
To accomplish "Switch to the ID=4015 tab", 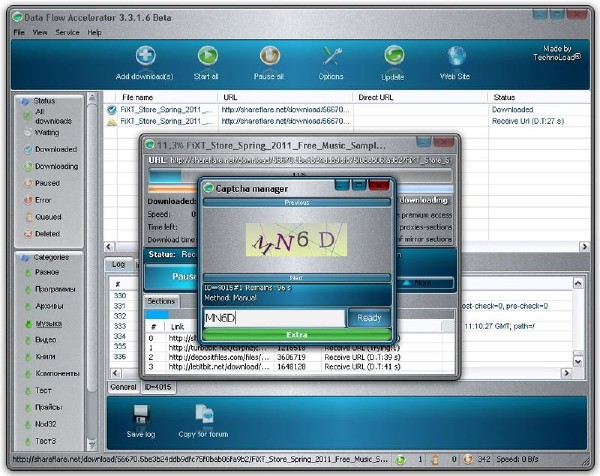I will [159, 386].
